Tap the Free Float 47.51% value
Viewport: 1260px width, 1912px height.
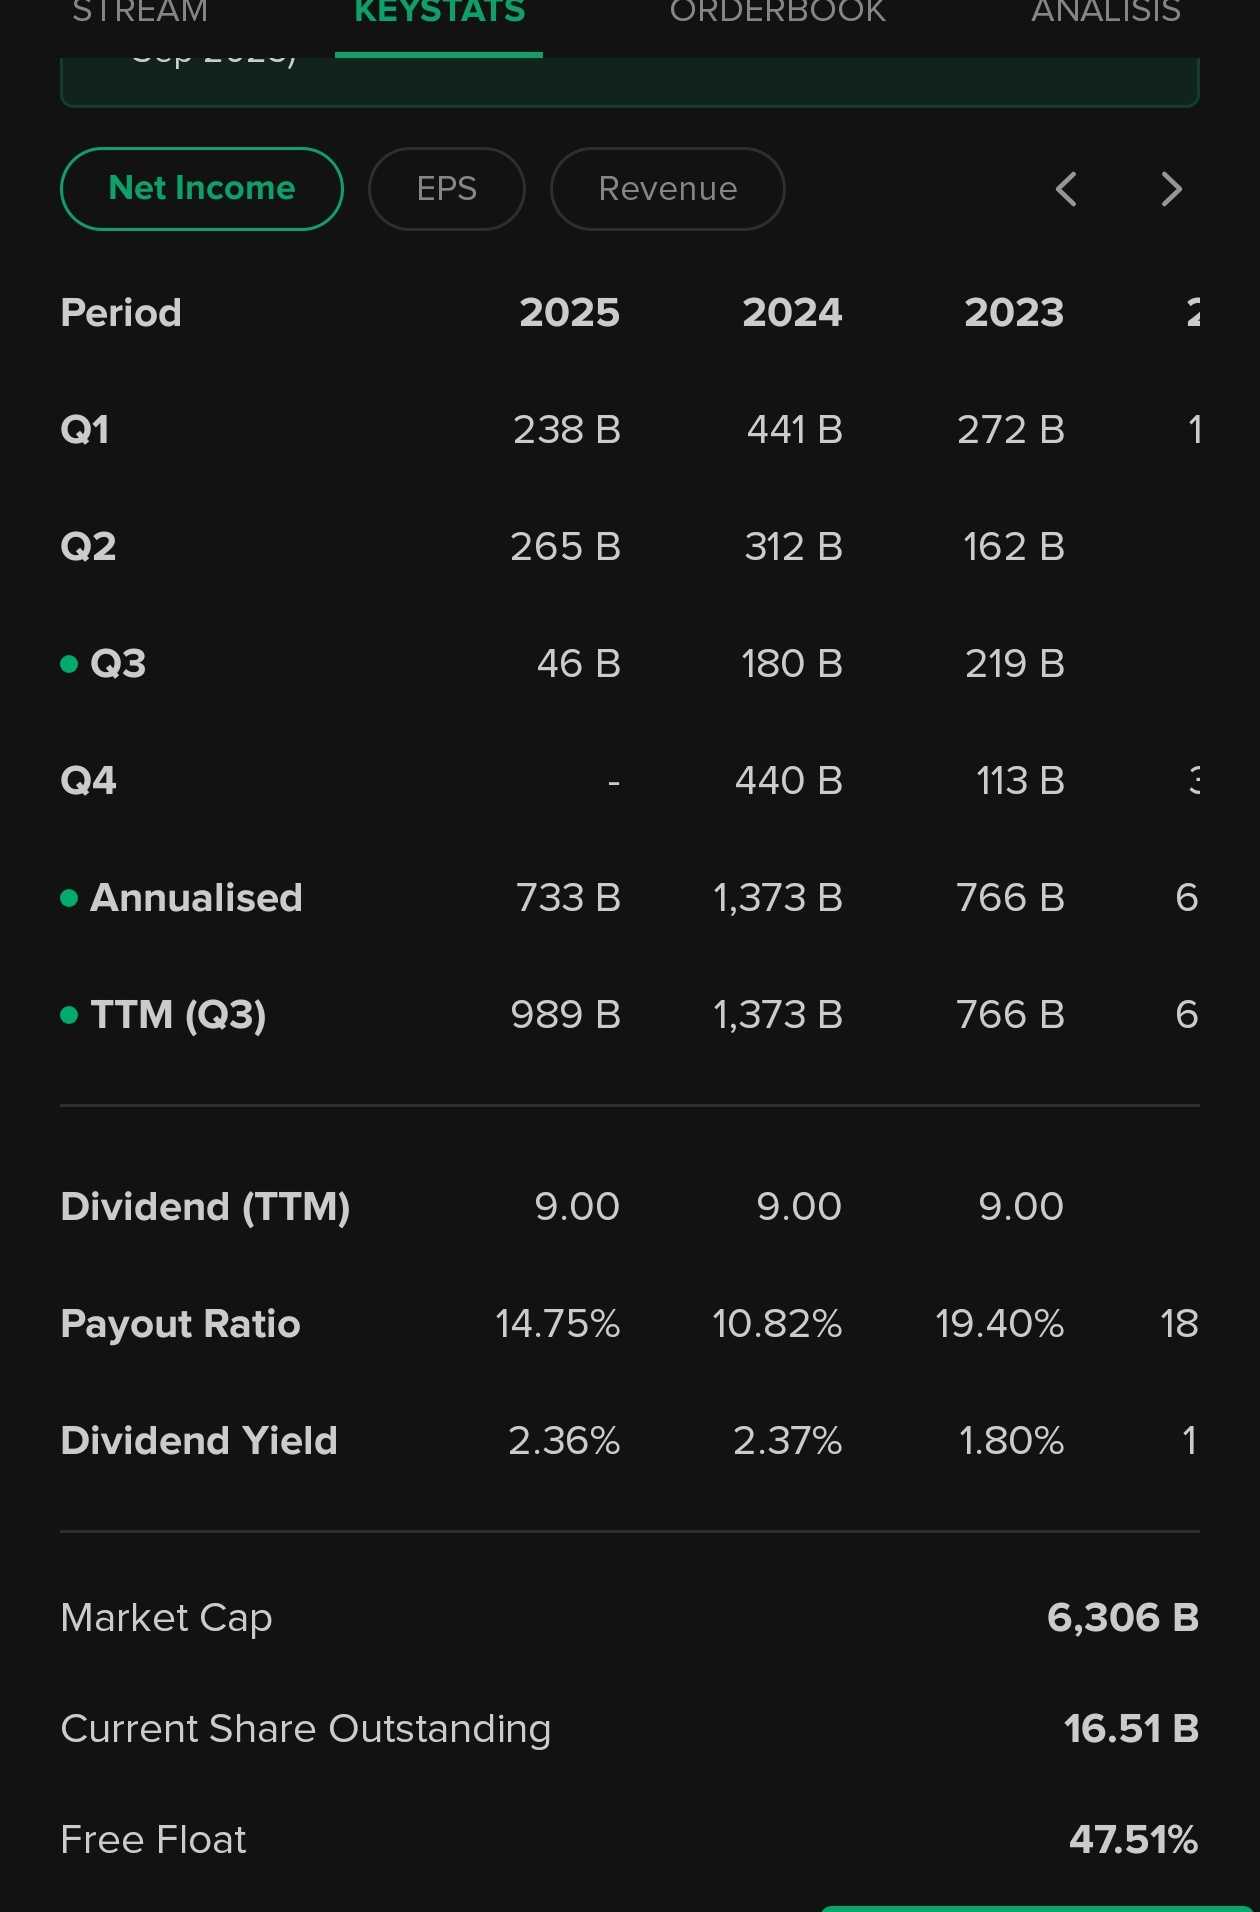1133,1839
